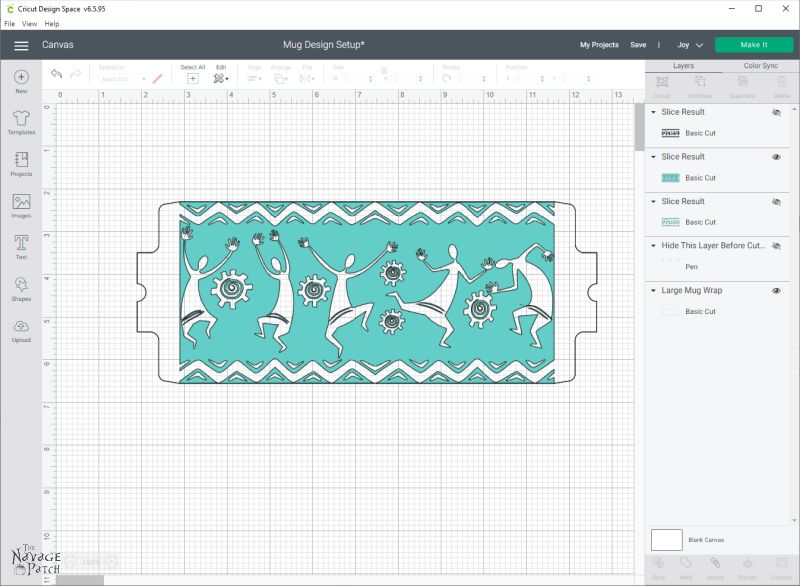800x586 pixels.
Task: Open the hamburger main menu
Action: [x=21, y=45]
